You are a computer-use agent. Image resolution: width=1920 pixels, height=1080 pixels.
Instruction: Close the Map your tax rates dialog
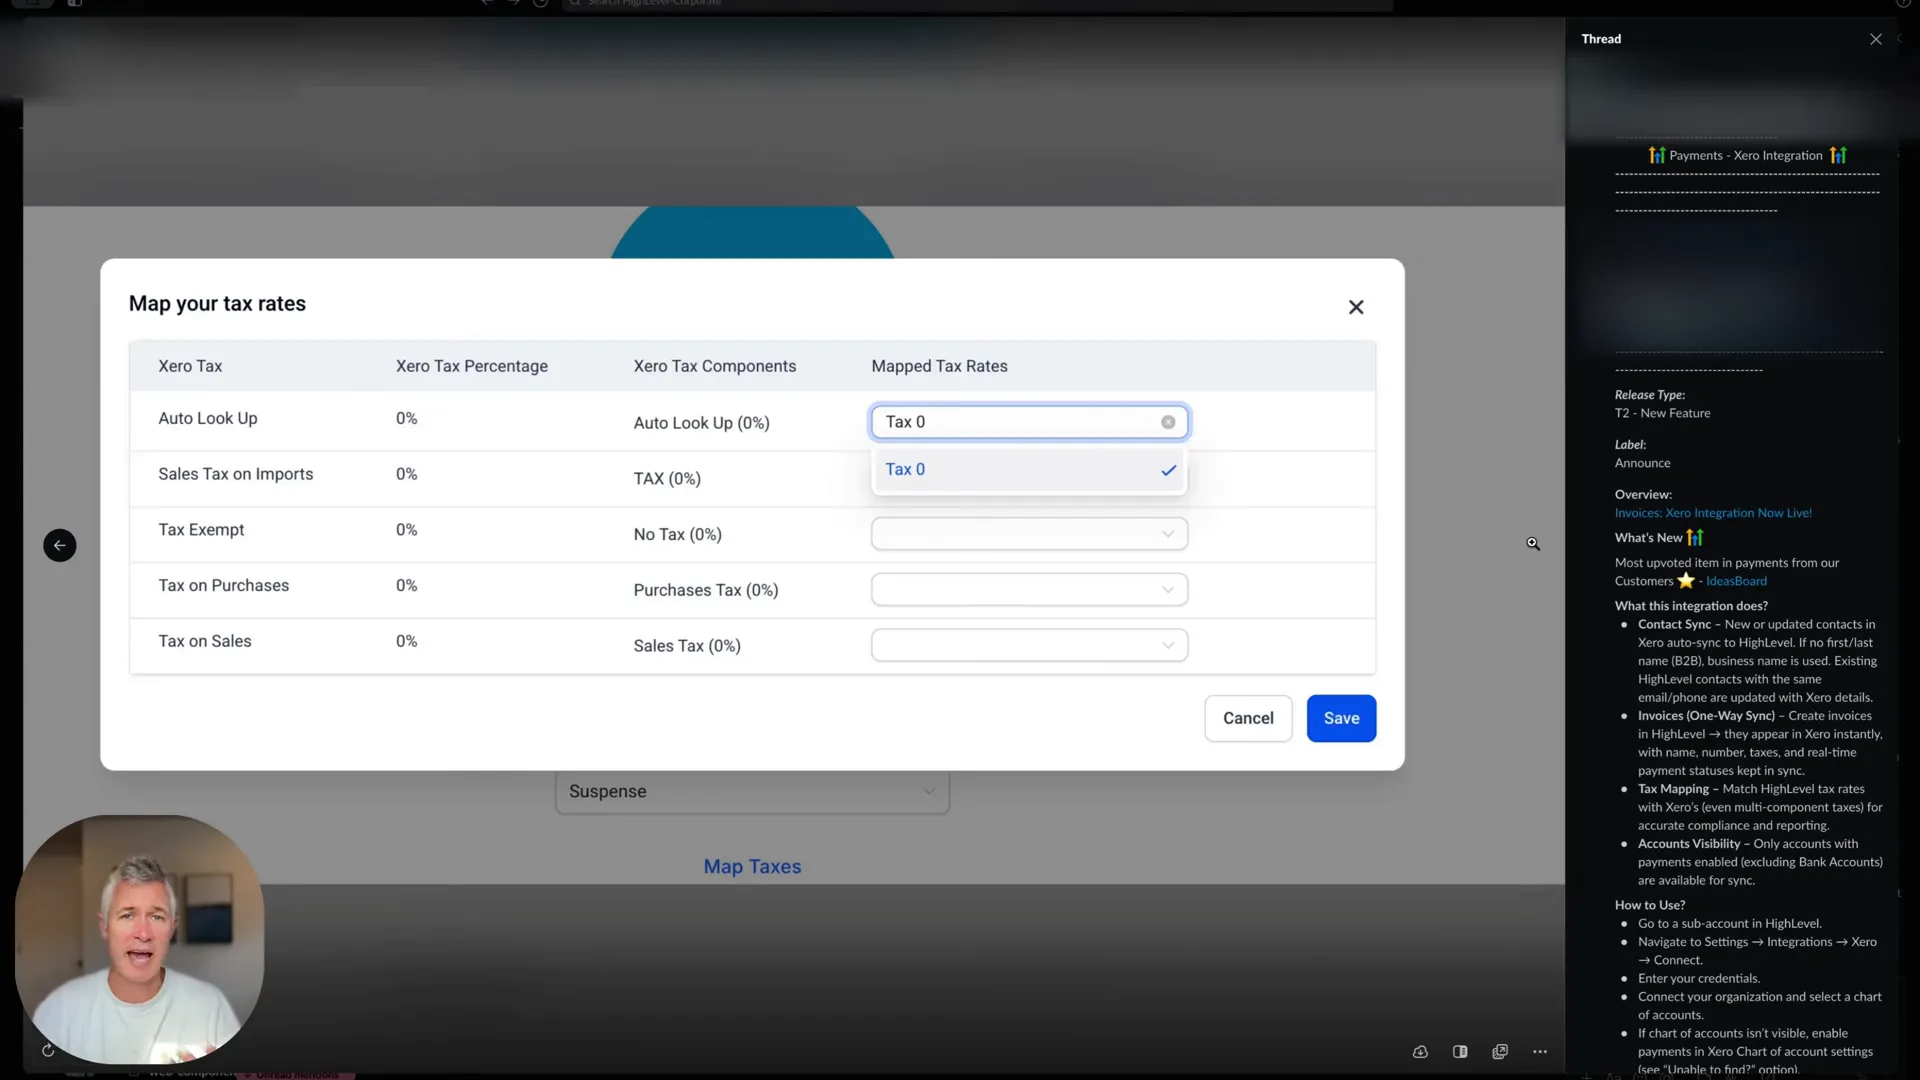[x=1356, y=307]
